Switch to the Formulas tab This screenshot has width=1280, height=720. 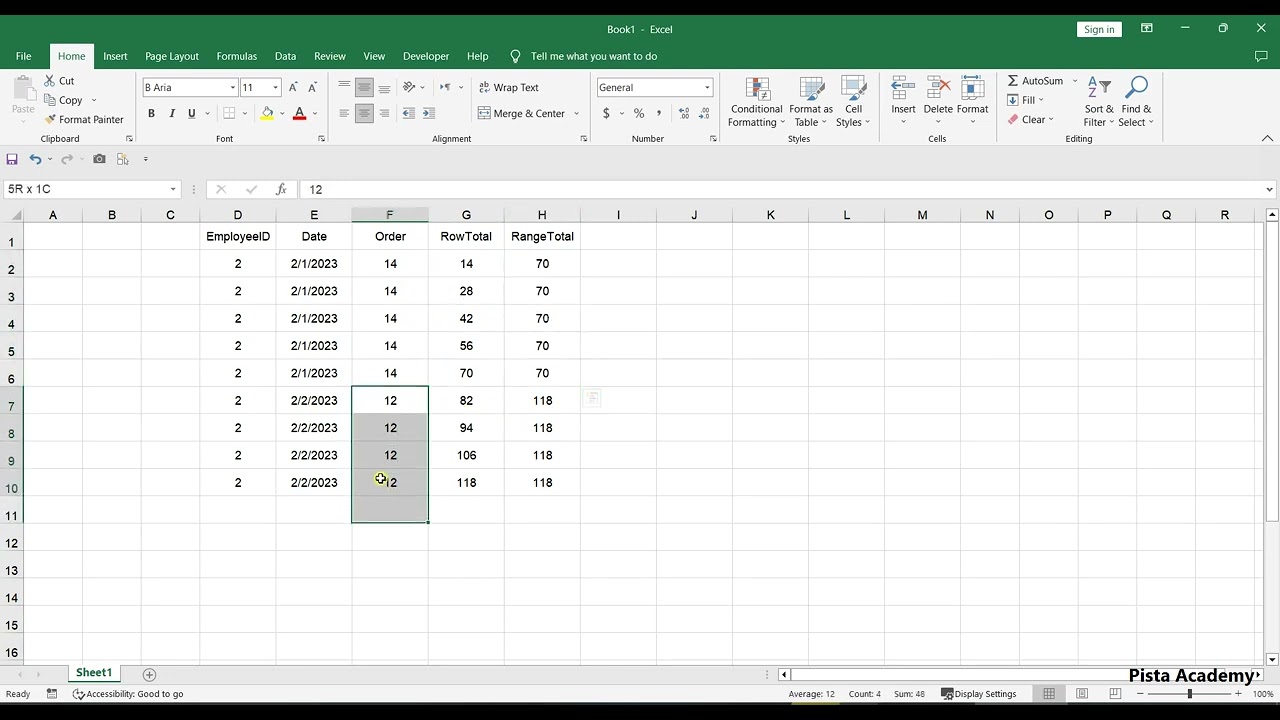pos(237,56)
